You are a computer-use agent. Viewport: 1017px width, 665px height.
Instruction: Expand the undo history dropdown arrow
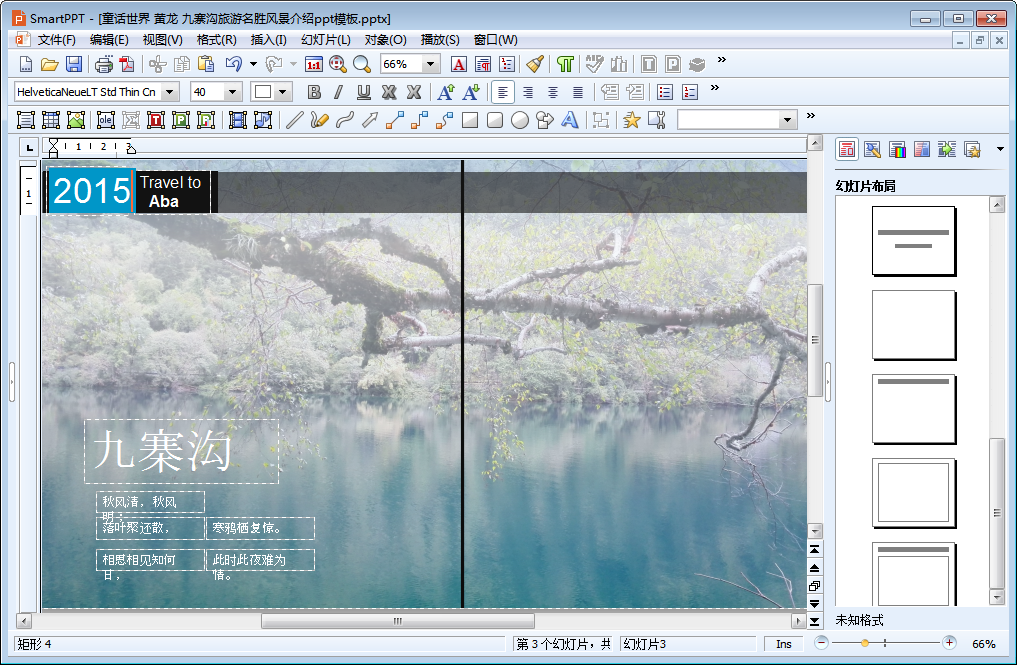click(253, 64)
